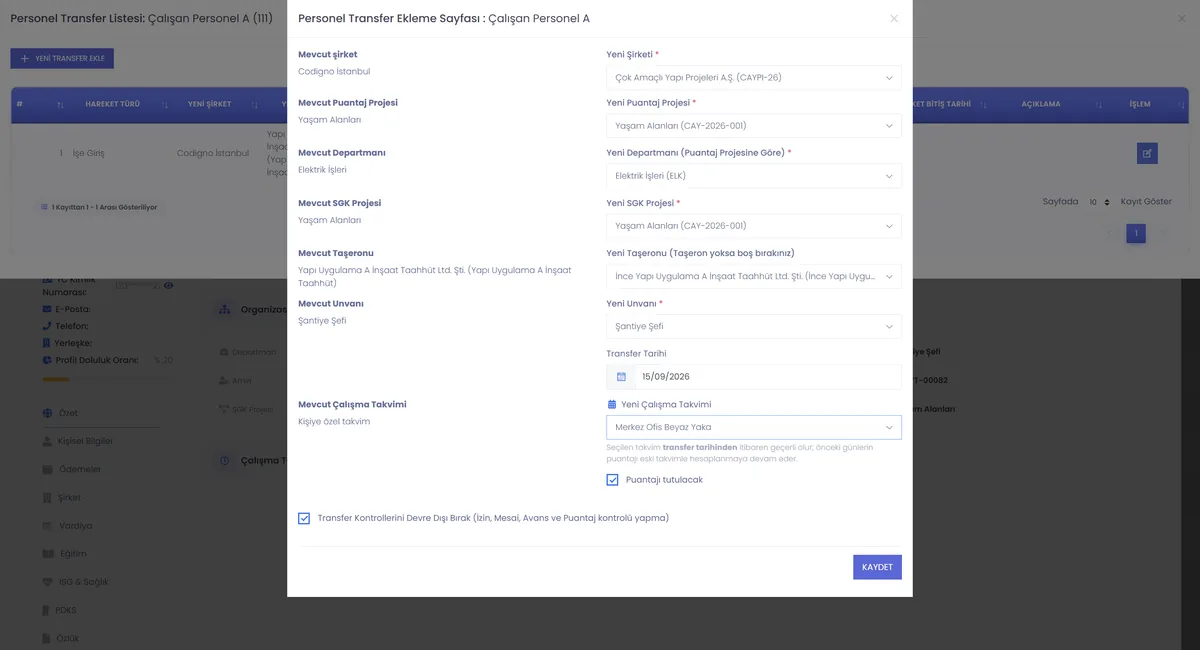Click the Şirket building icon in sidebar
1200x650 pixels.
(x=48, y=497)
